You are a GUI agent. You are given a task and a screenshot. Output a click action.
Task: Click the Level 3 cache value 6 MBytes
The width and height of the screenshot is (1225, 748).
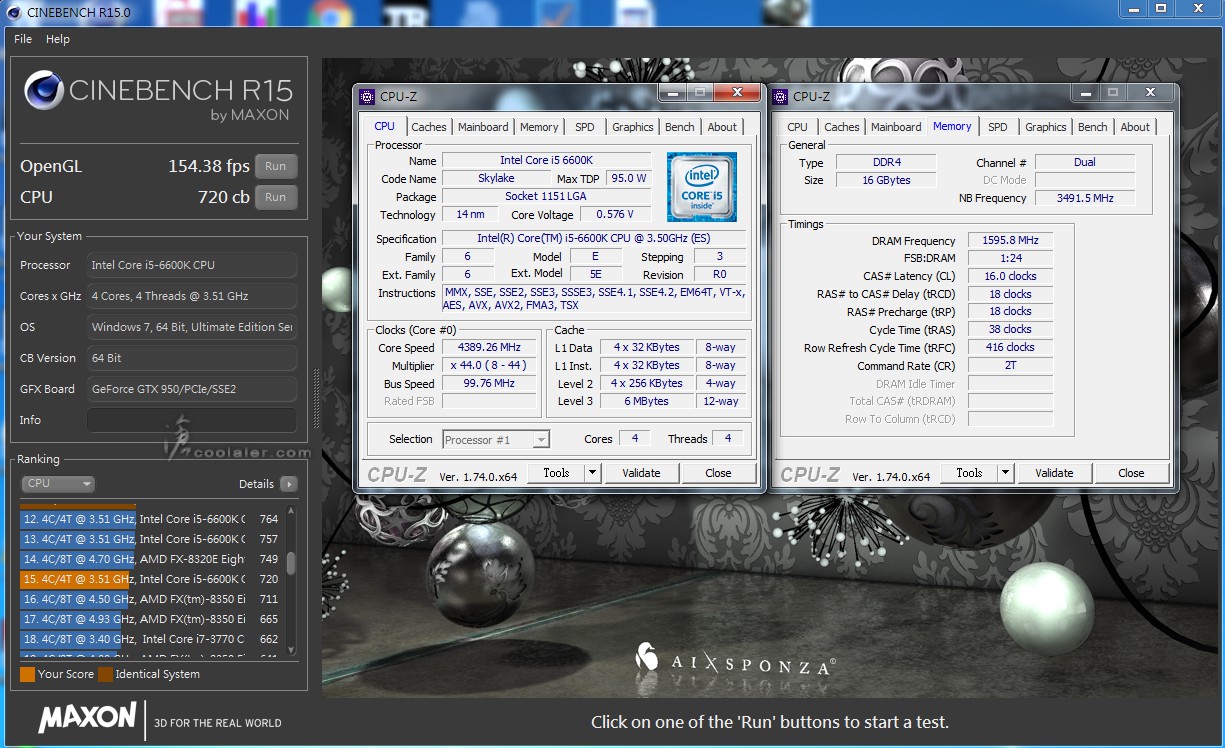[648, 401]
